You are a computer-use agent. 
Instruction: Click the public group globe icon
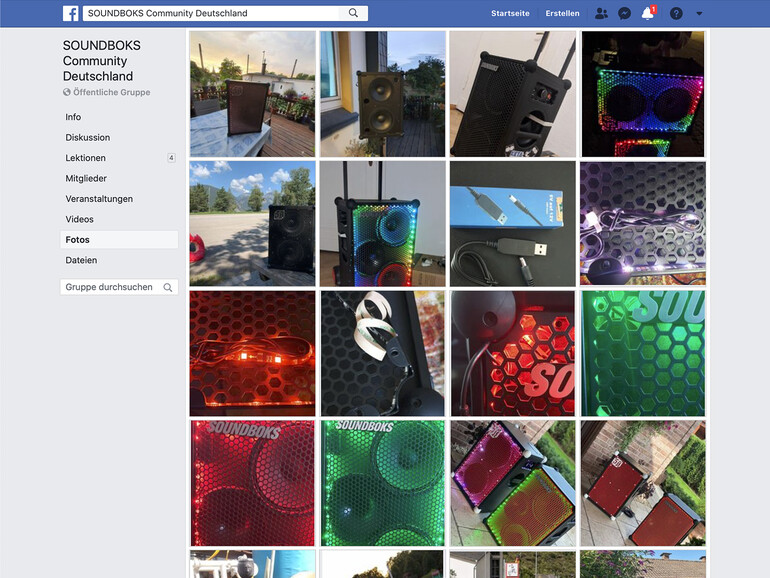[x=67, y=92]
